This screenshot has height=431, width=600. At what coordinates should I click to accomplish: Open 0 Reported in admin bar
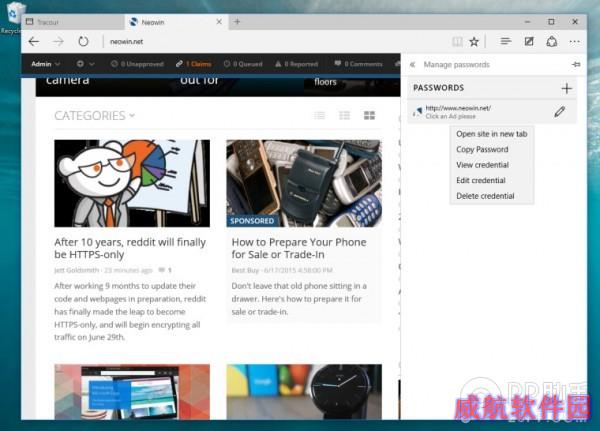click(297, 64)
